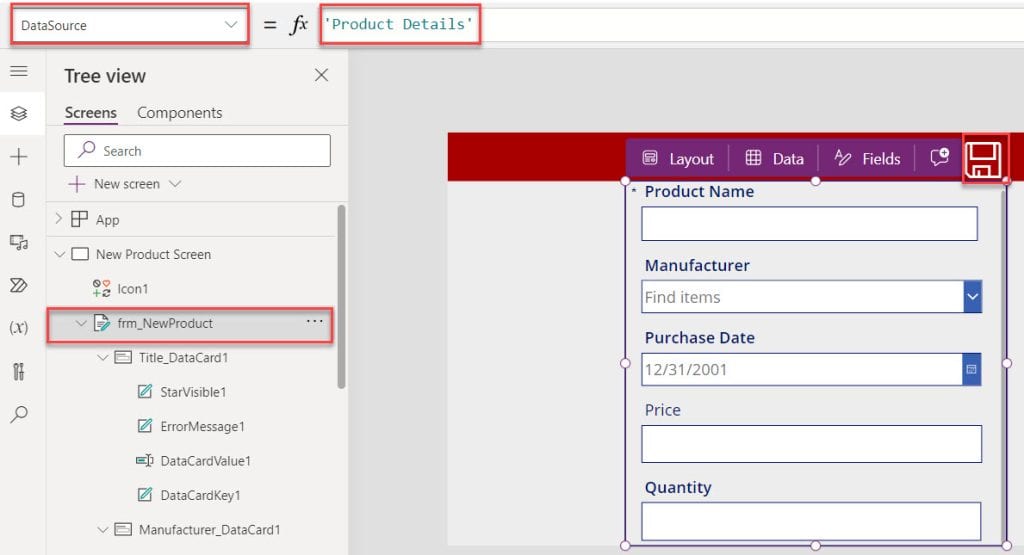Click the Purchase Date label
Screen dimensions: 1024x555
click(x=699, y=338)
